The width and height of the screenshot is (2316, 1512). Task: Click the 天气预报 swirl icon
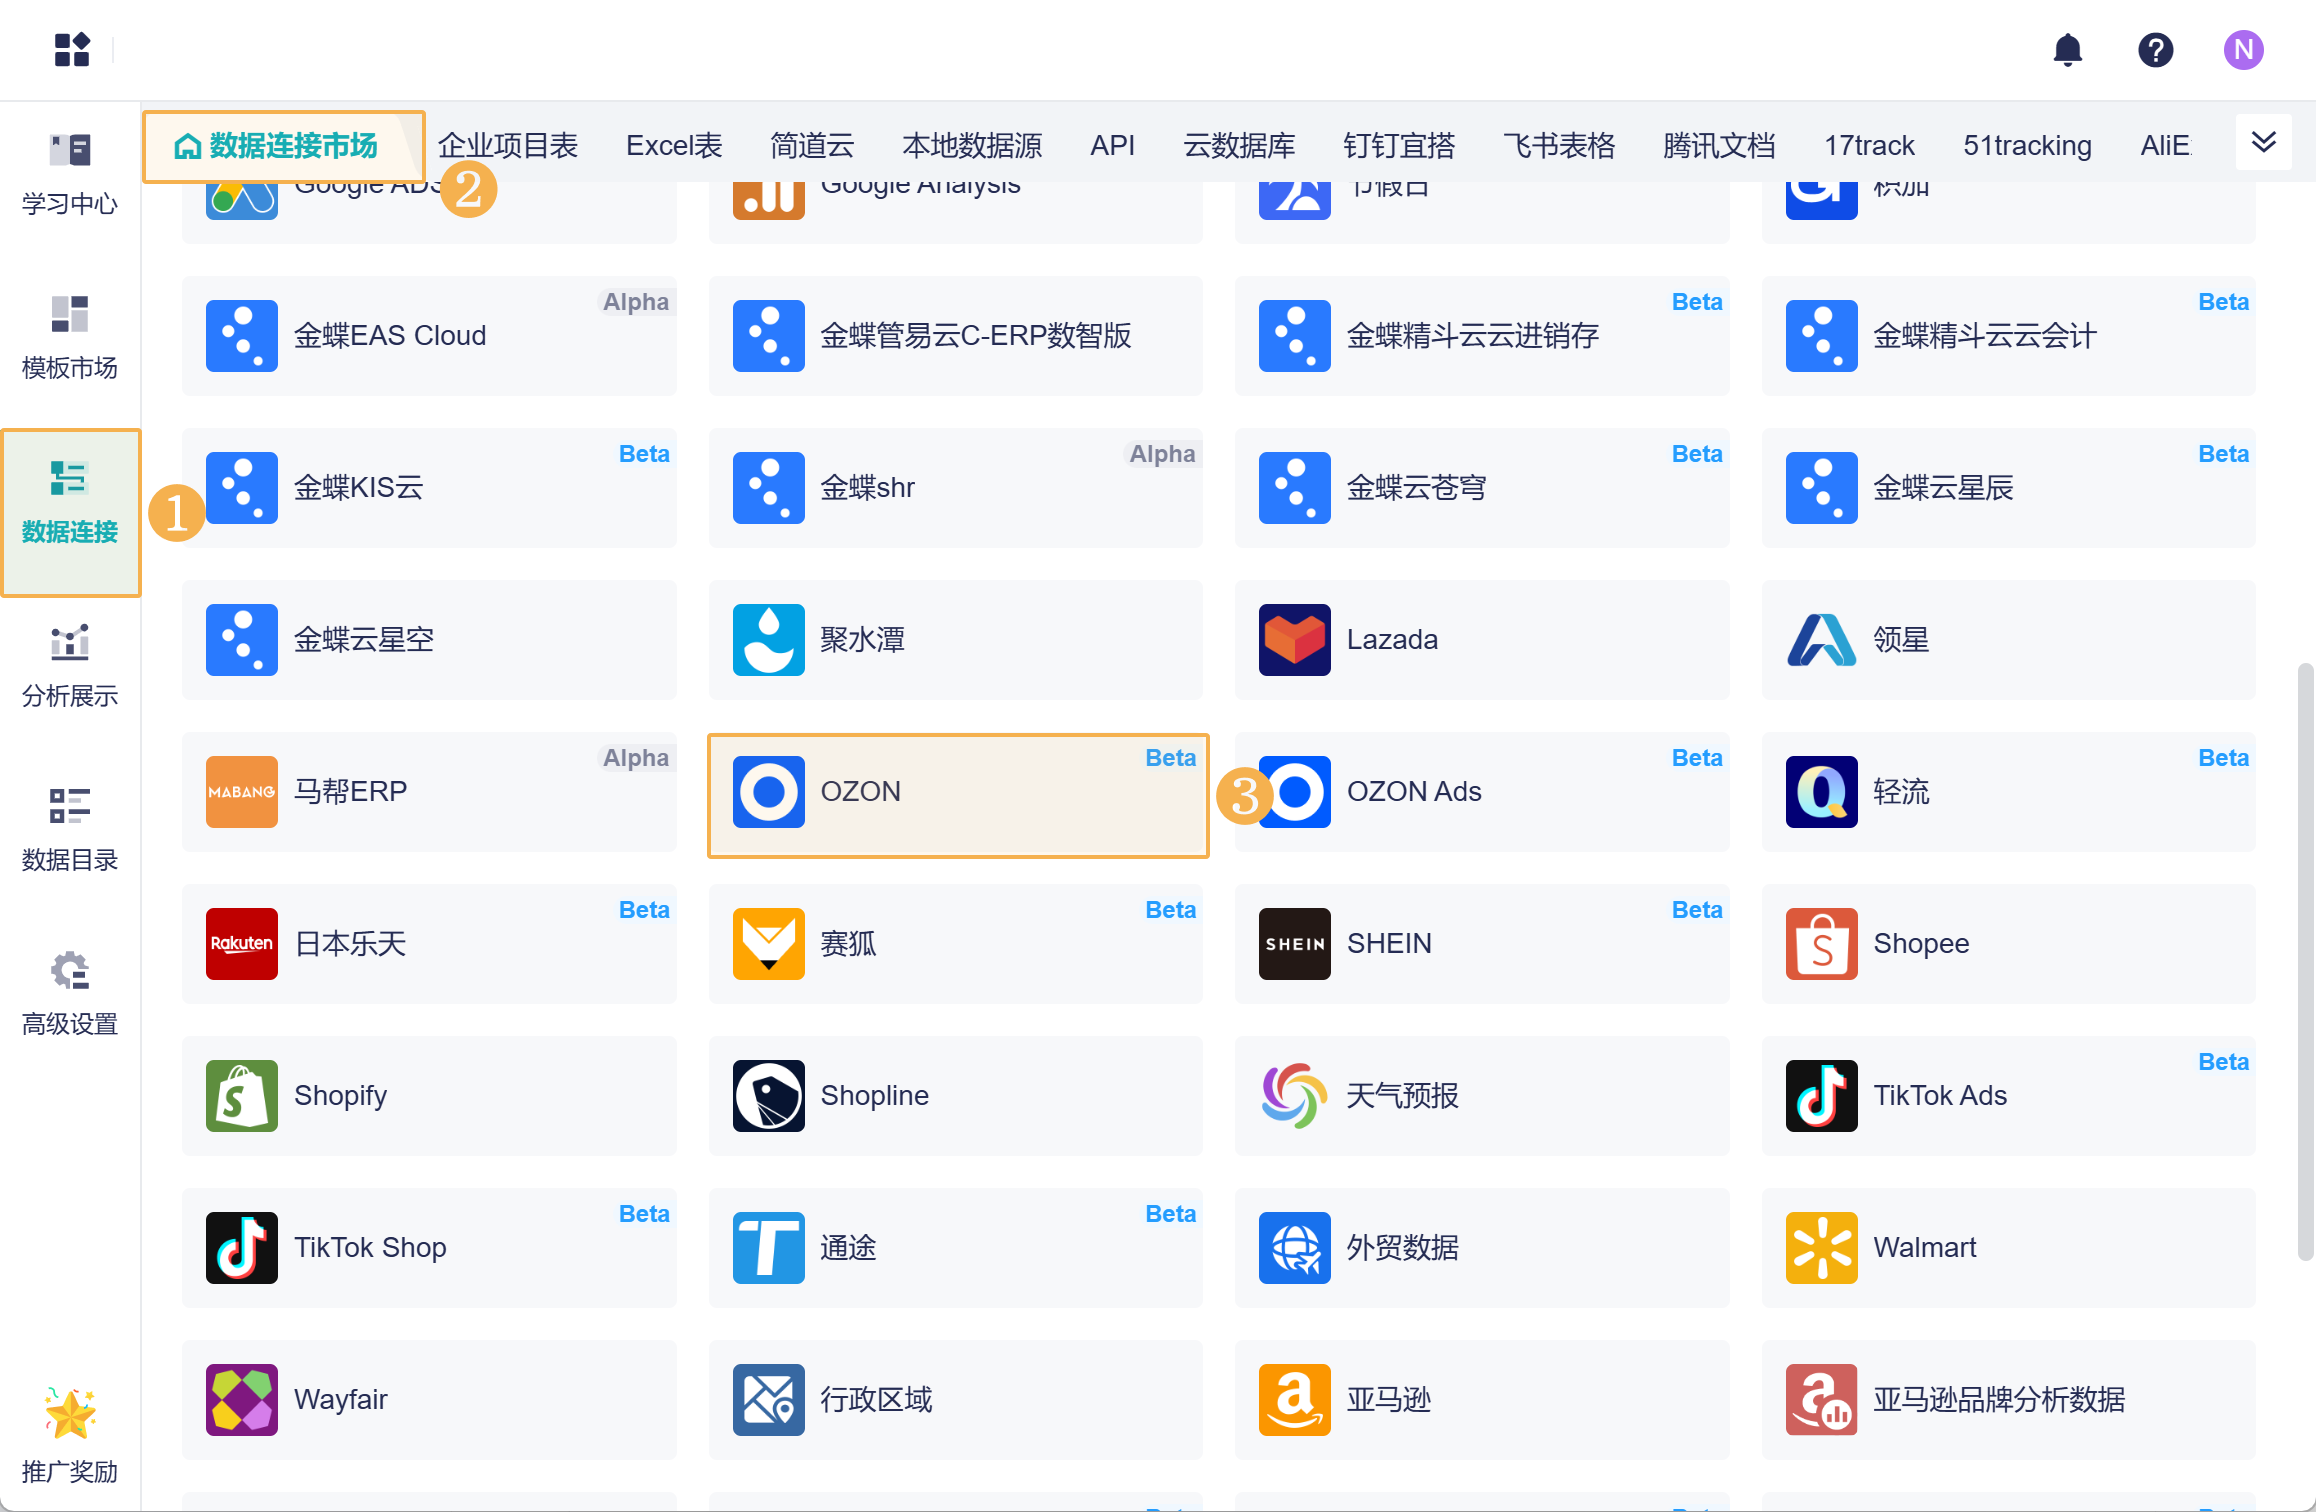point(1295,1096)
